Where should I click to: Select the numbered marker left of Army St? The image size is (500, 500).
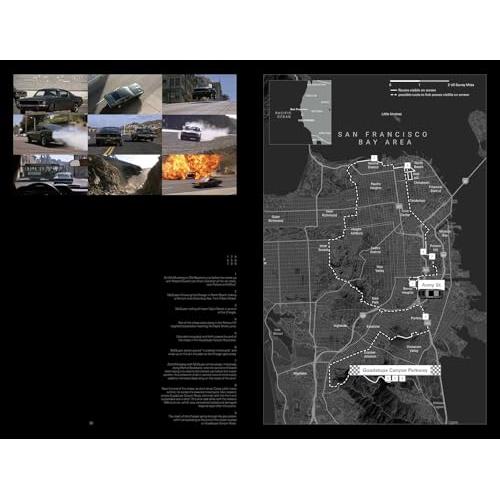[413, 284]
